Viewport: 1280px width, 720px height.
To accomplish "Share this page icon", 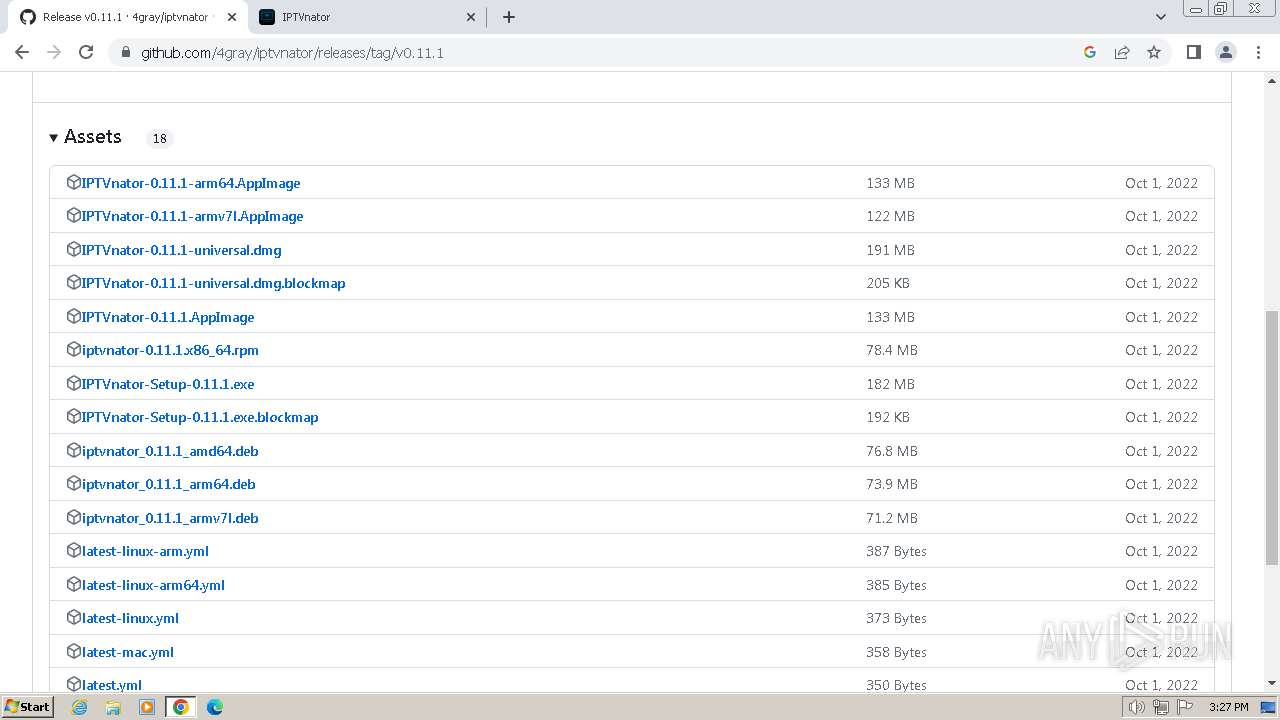I will click(1122, 52).
